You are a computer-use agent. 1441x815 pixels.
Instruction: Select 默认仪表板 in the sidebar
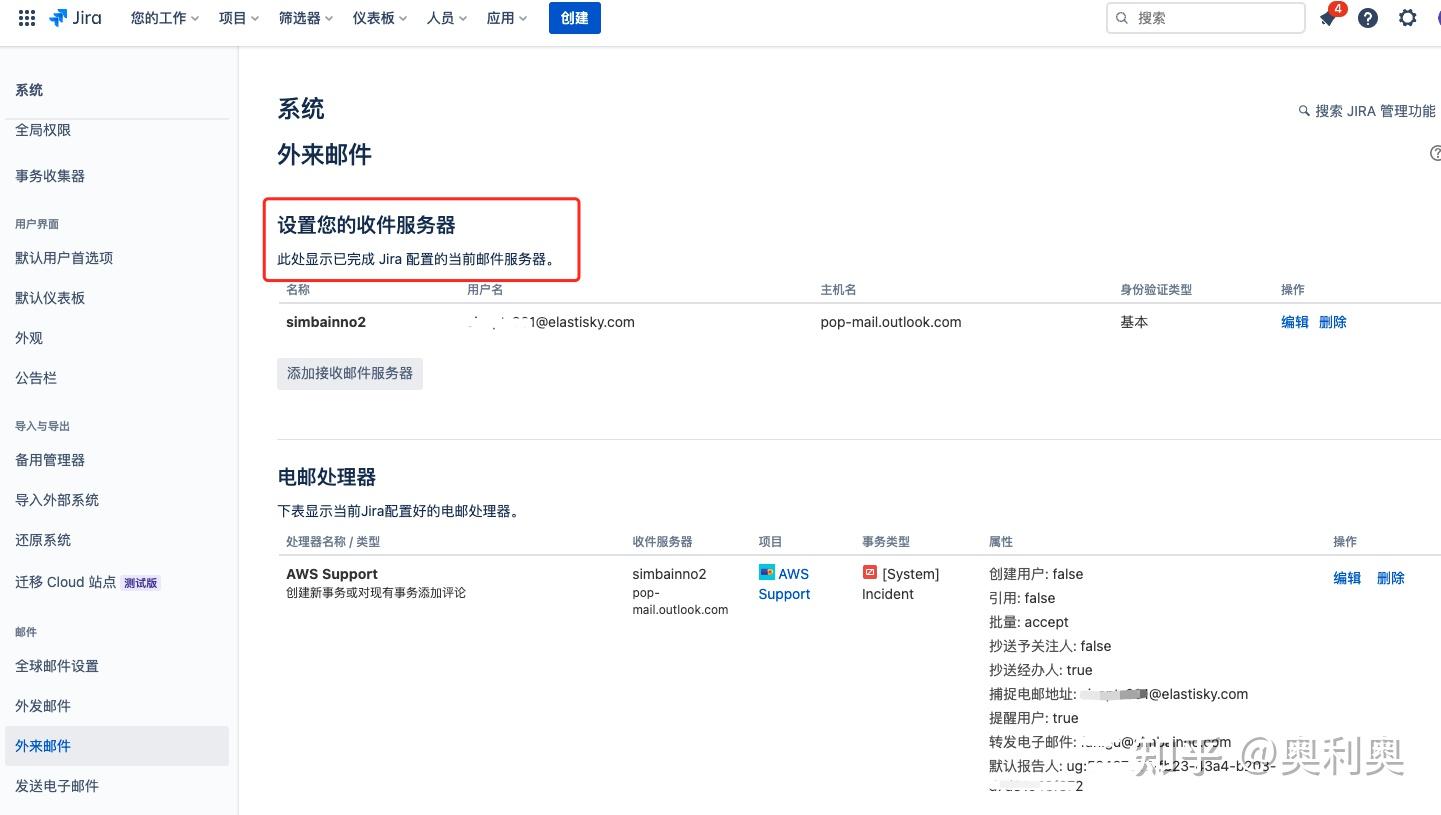point(50,298)
